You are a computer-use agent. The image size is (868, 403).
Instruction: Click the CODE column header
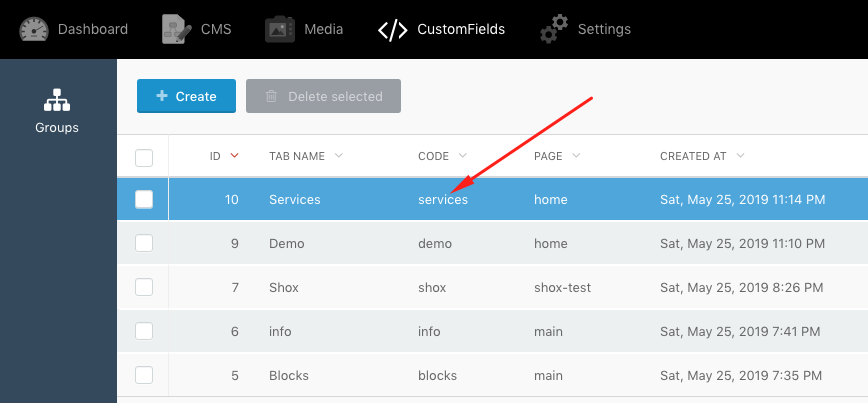(433, 156)
